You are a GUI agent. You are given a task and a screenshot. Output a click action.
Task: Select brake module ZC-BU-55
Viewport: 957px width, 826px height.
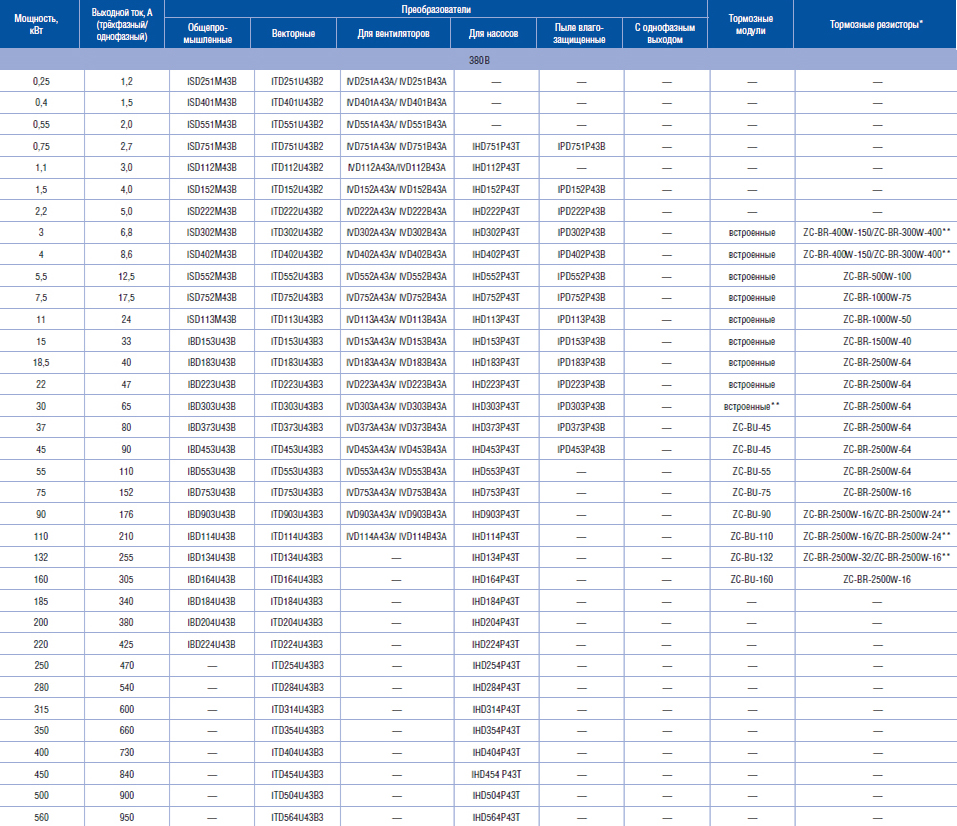tap(752, 471)
